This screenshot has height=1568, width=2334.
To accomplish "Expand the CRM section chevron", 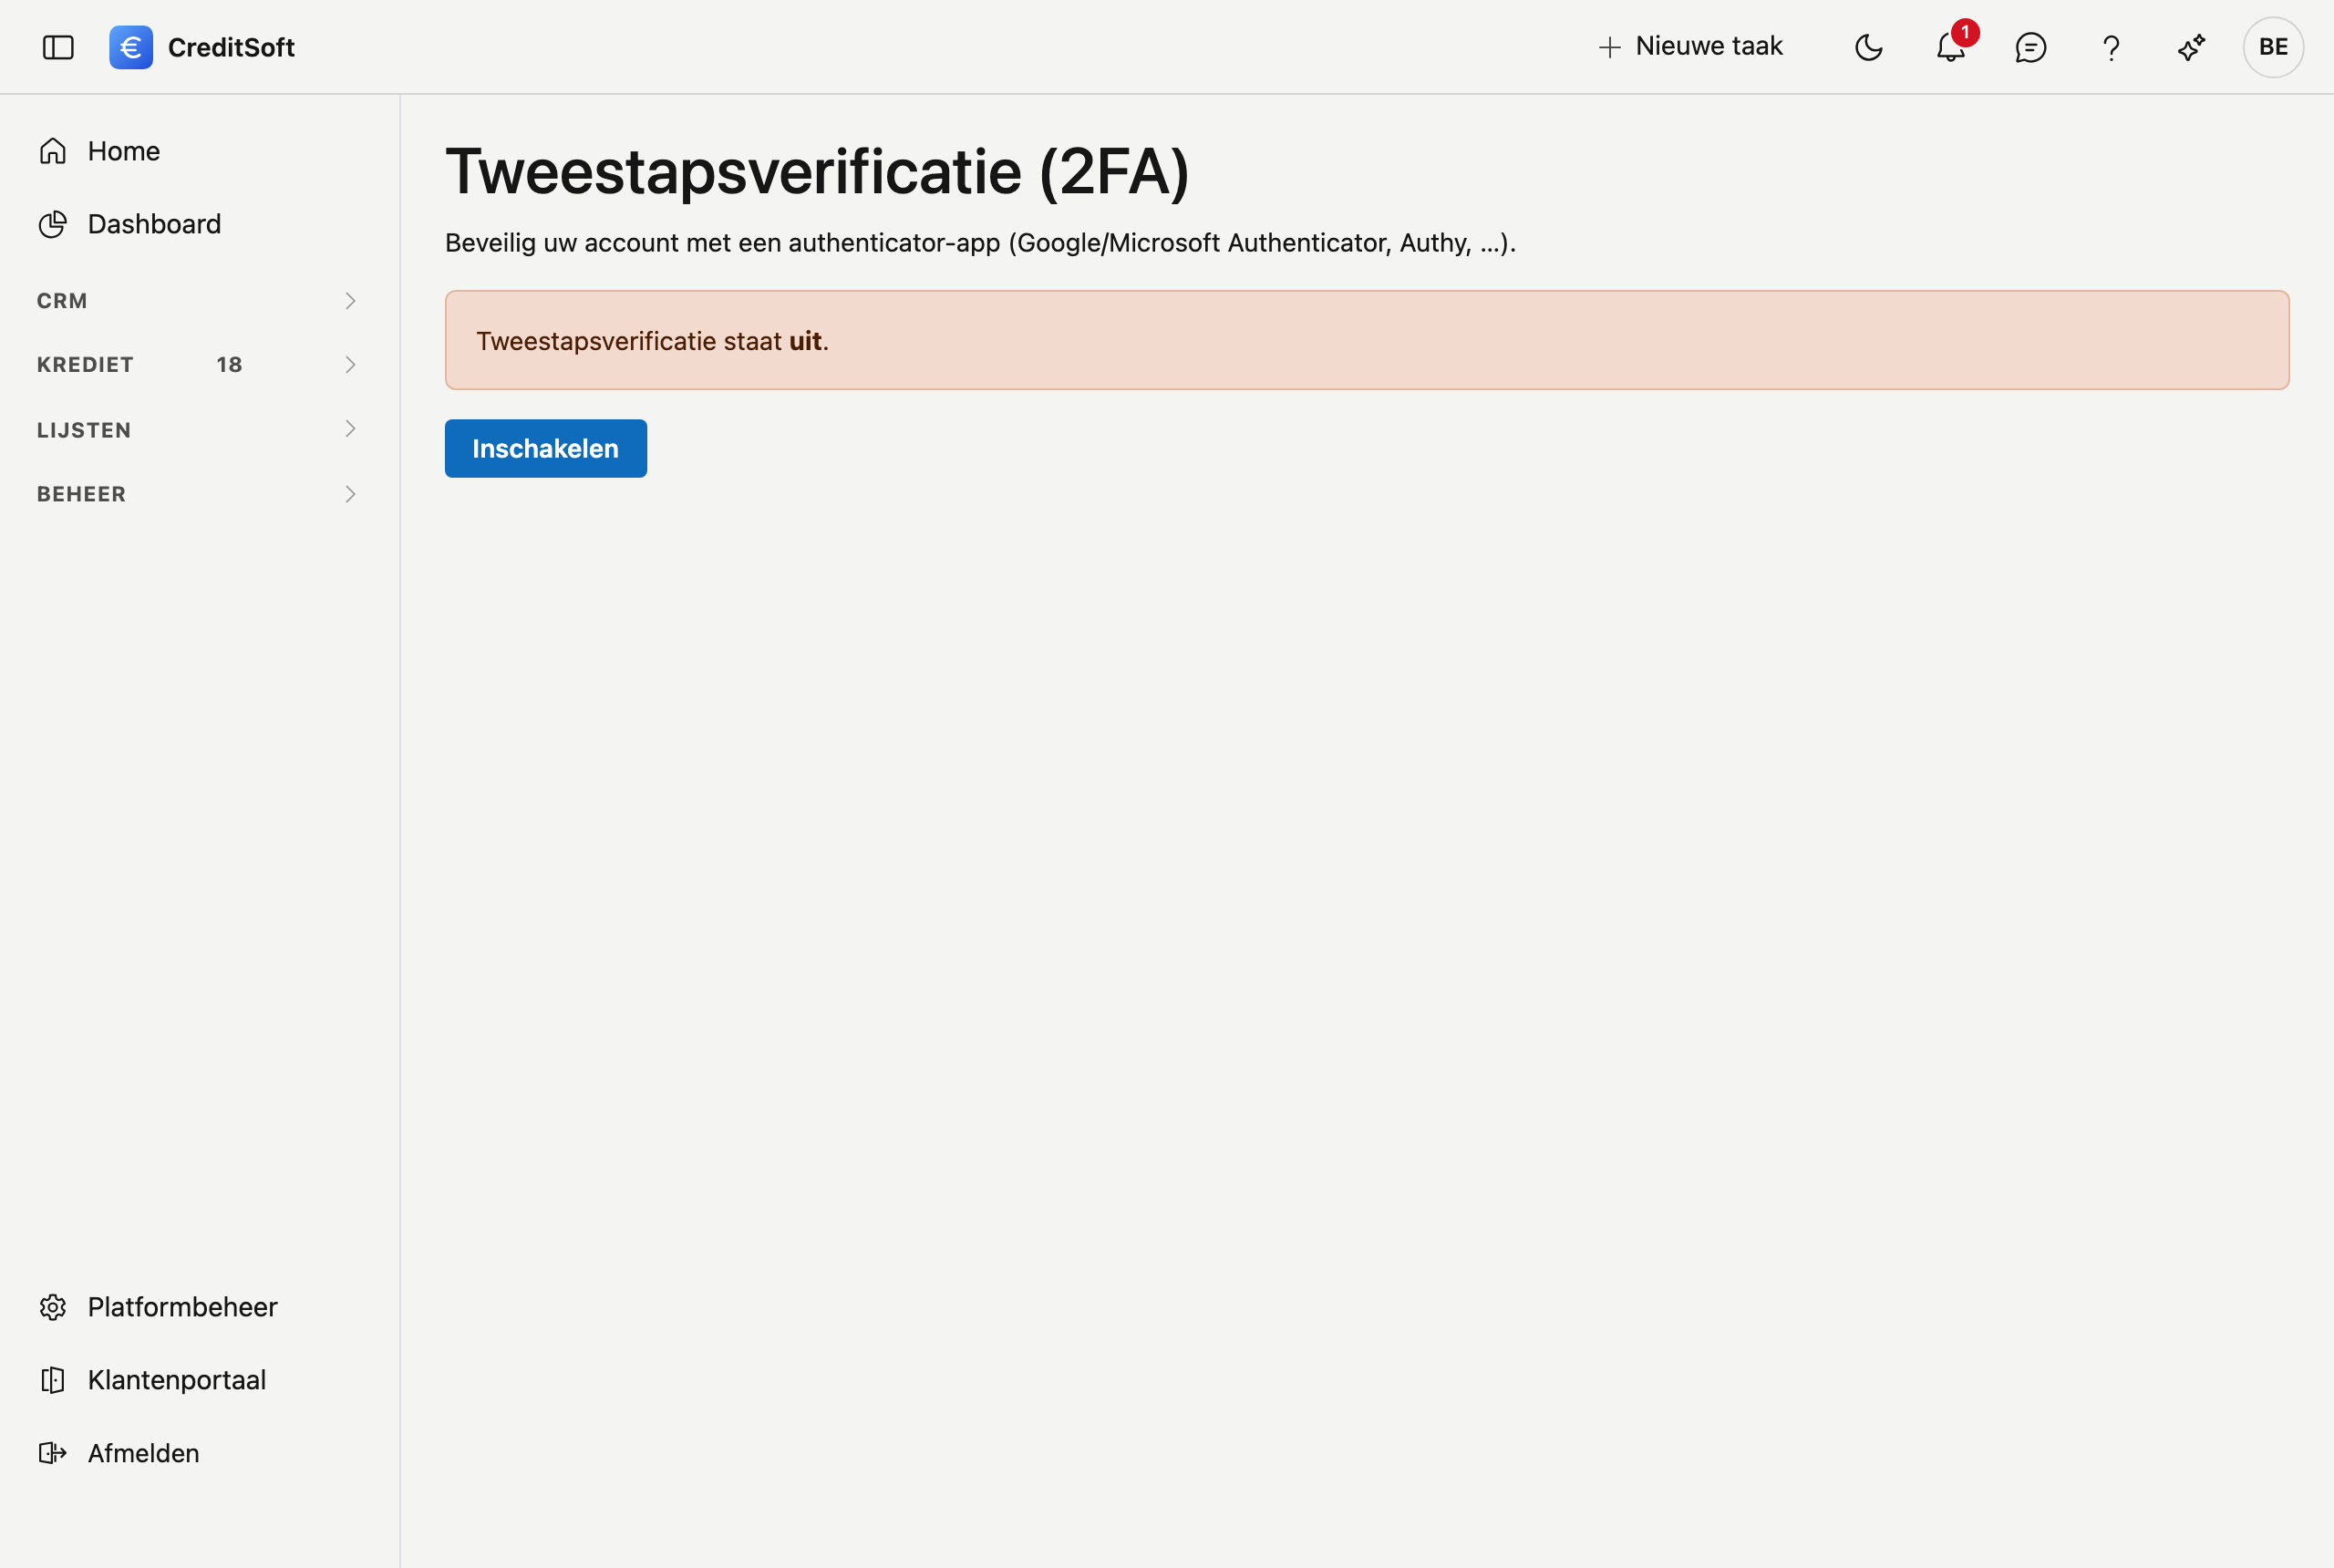I will (x=350, y=301).
